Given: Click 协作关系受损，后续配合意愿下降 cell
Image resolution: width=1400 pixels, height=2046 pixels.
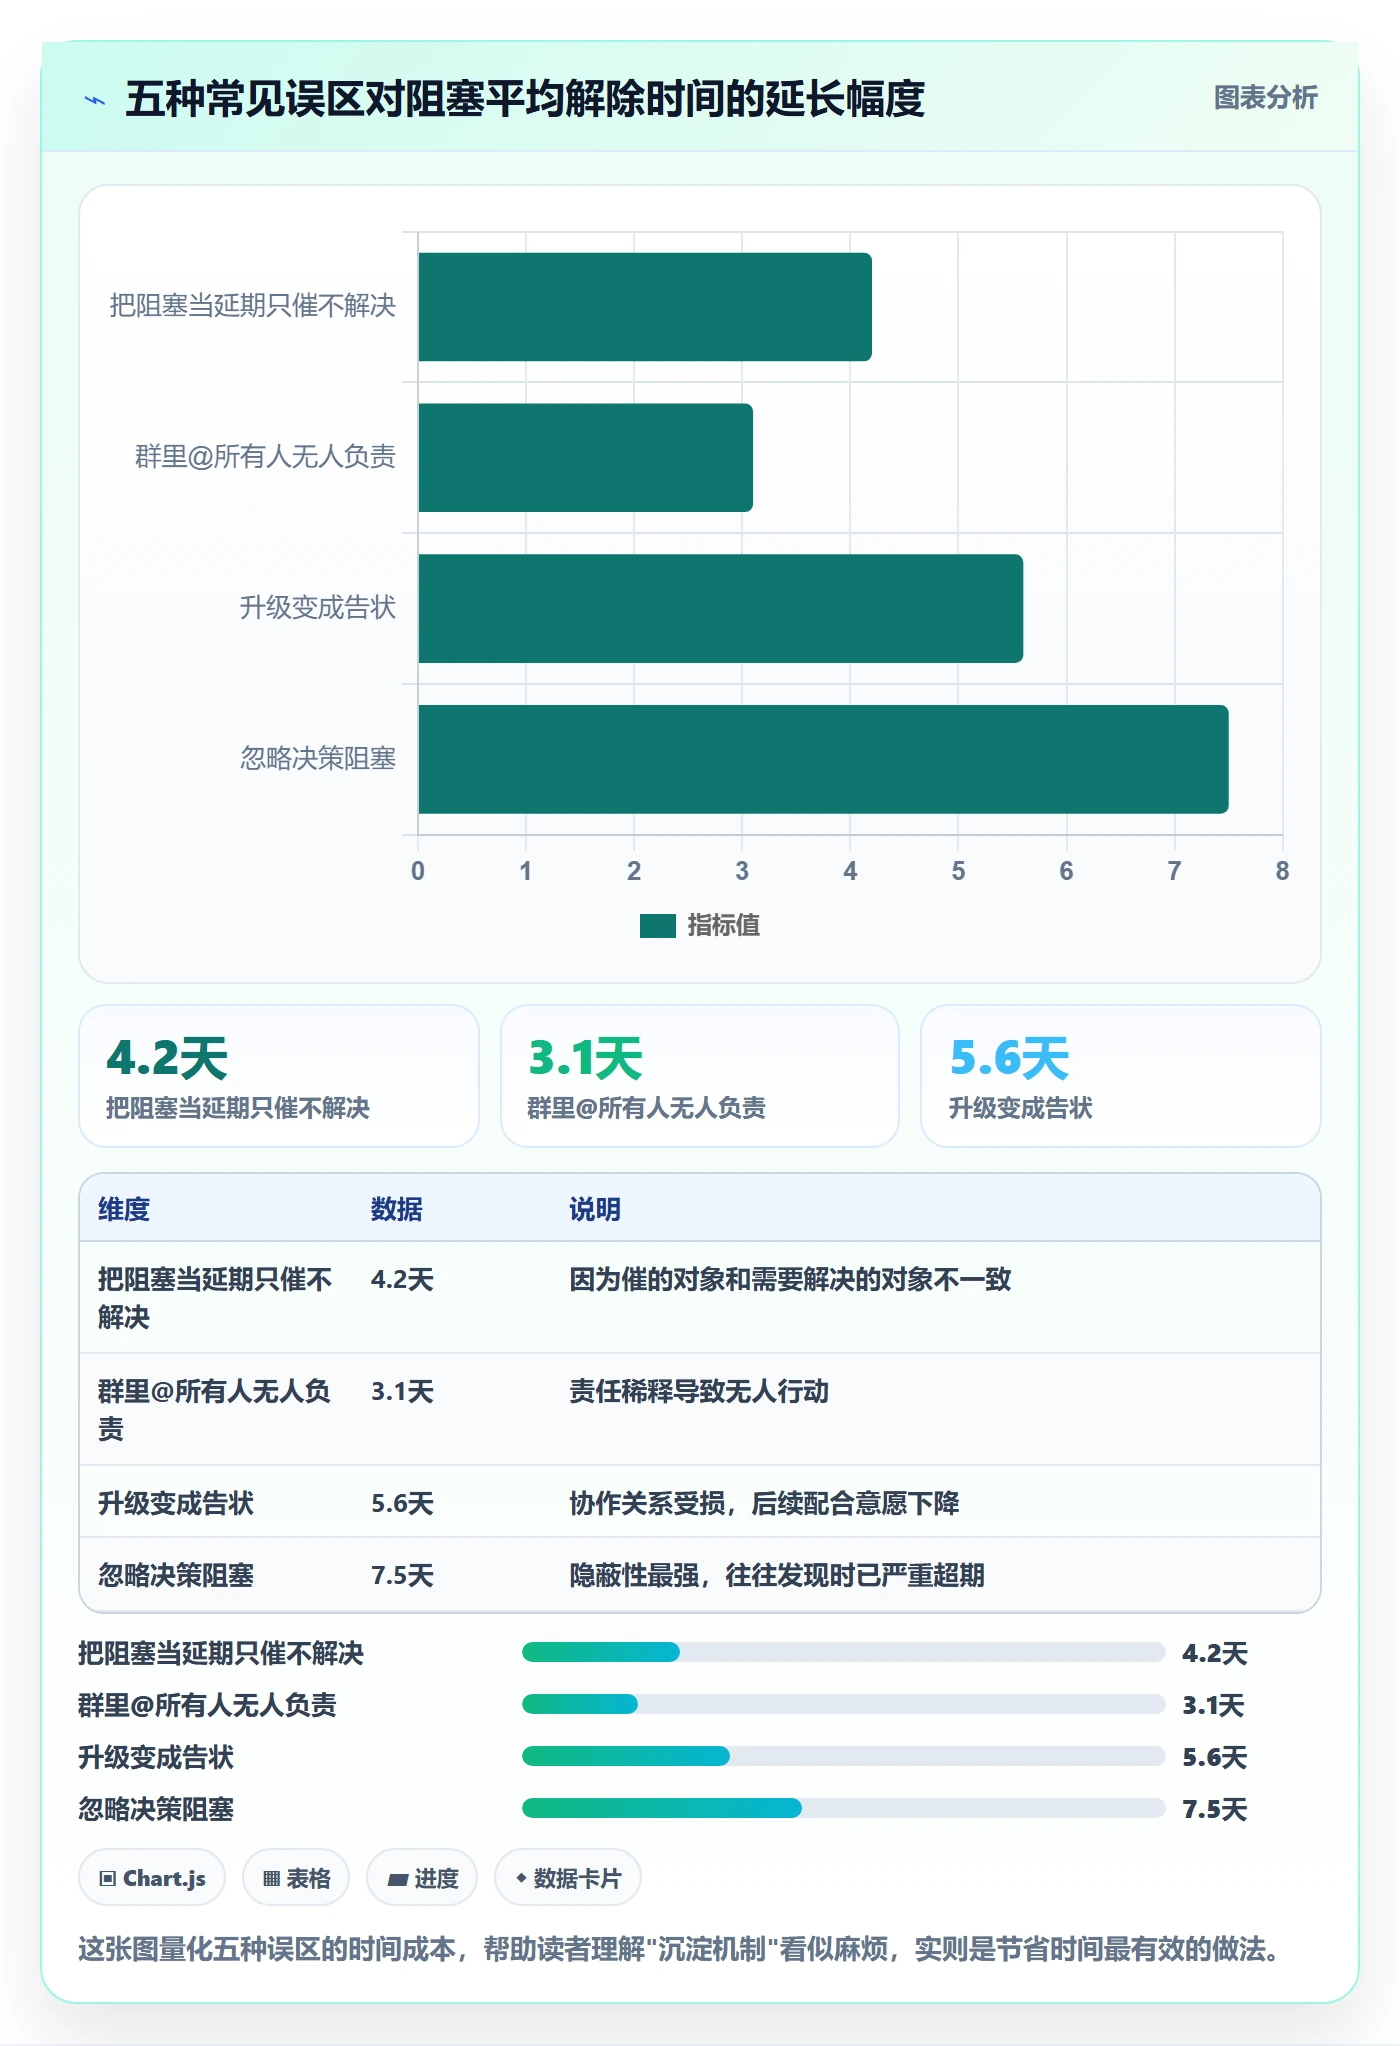Looking at the screenshot, I should 764,1504.
